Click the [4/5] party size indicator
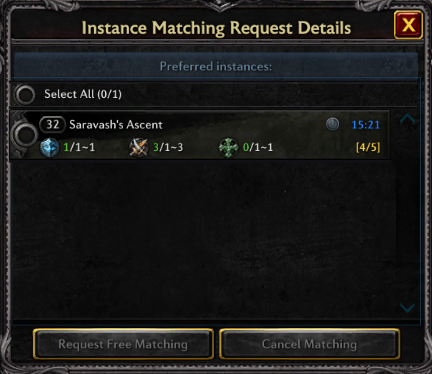 pyautogui.click(x=368, y=147)
